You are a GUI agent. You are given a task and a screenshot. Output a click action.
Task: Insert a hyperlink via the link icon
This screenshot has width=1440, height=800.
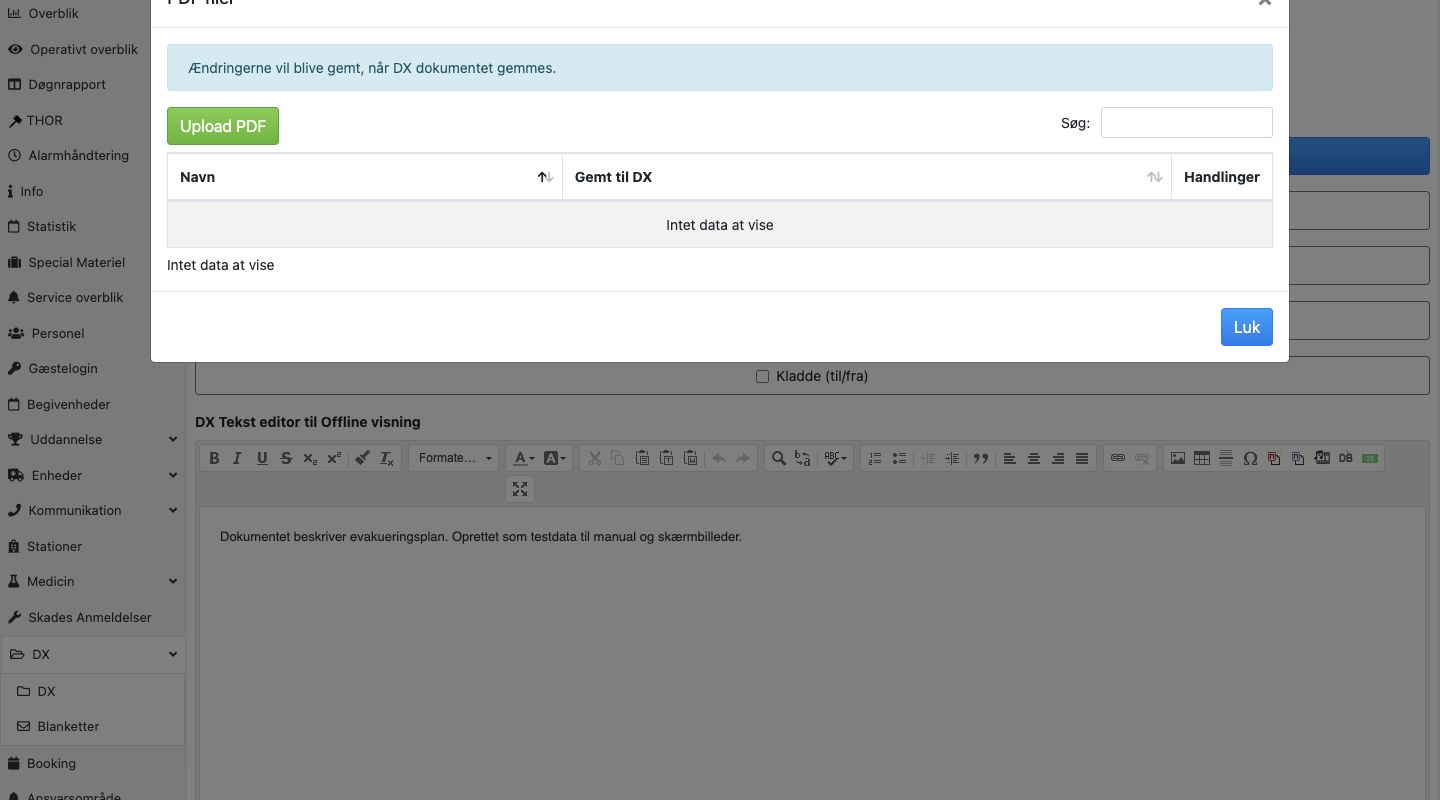(1118, 458)
